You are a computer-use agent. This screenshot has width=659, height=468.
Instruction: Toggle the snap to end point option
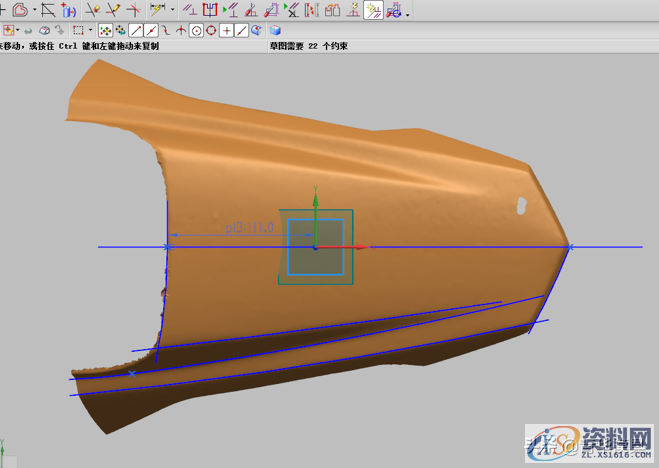click(x=135, y=31)
